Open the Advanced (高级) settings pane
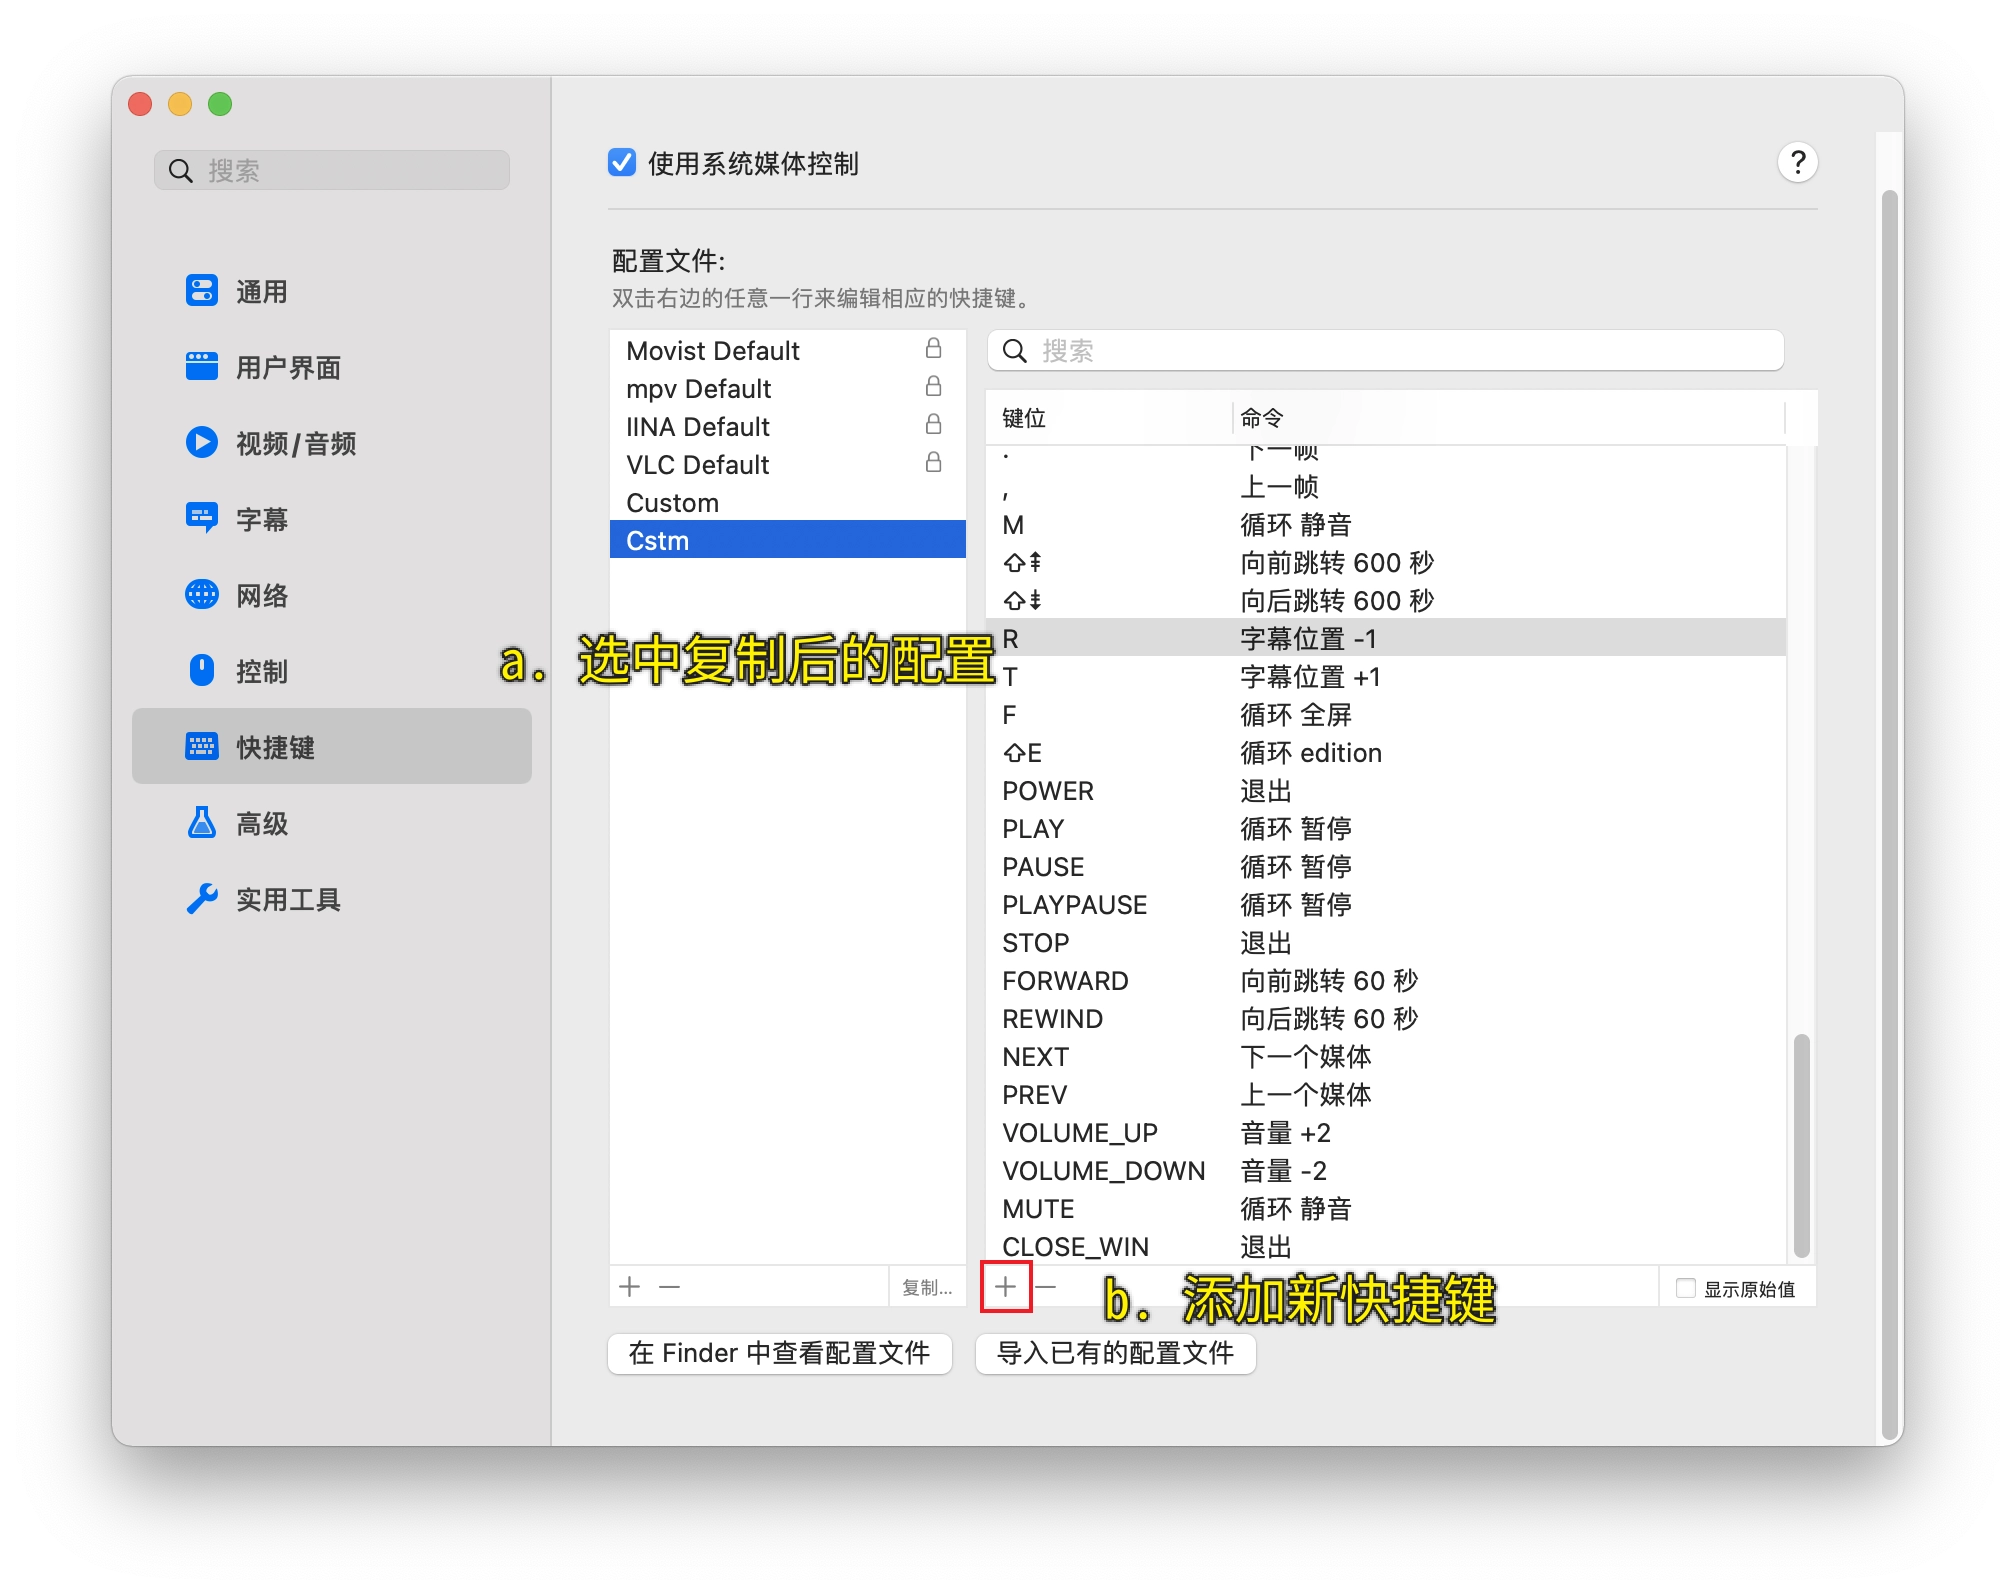Screen dimensions: 2016x1594 [260, 824]
